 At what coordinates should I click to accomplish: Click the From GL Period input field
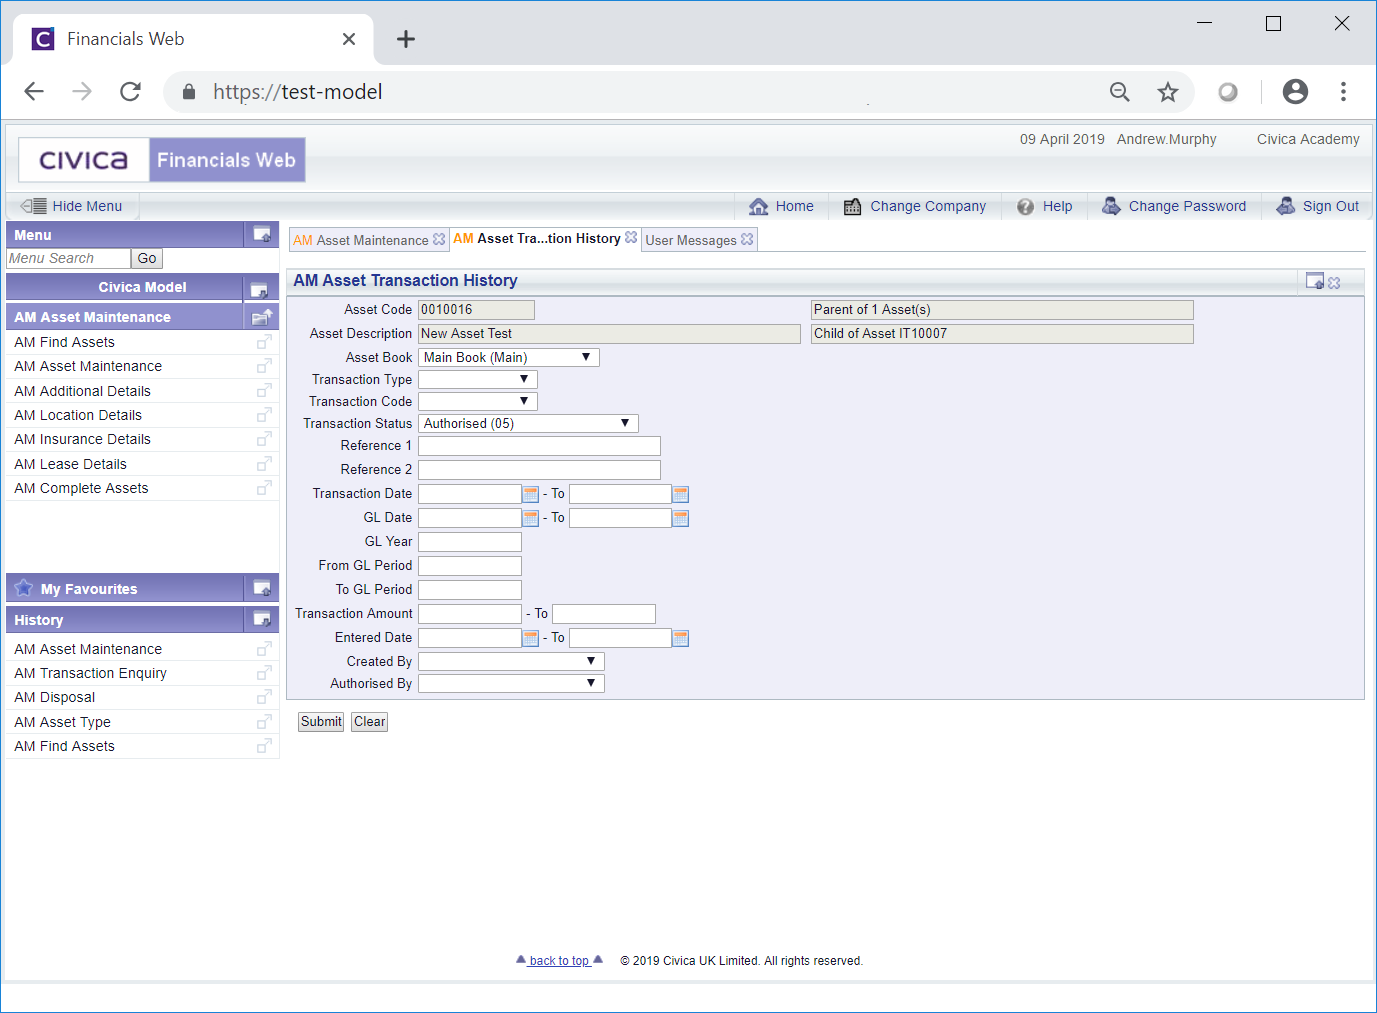470,566
